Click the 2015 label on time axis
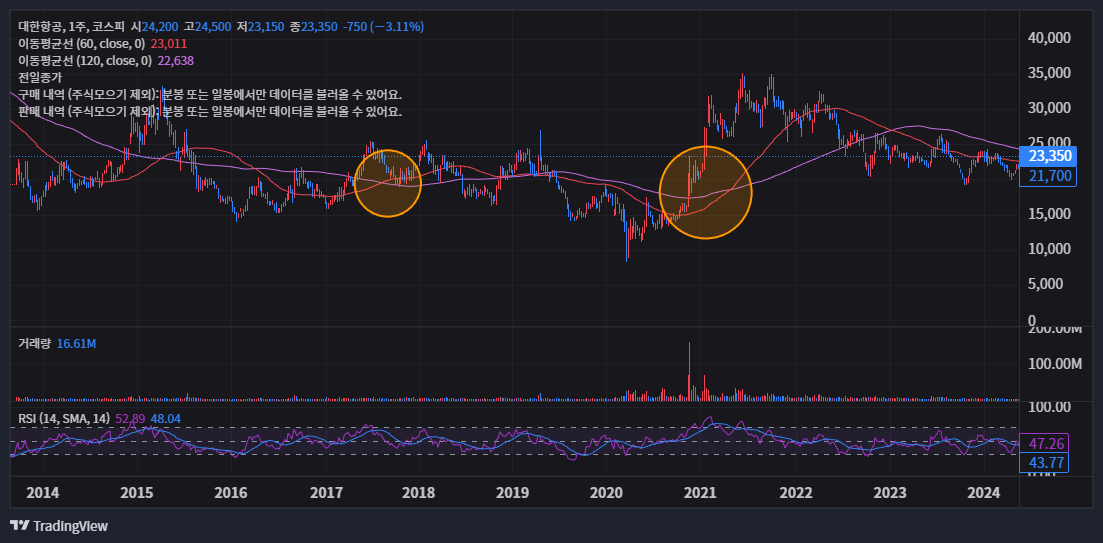 click(x=136, y=492)
